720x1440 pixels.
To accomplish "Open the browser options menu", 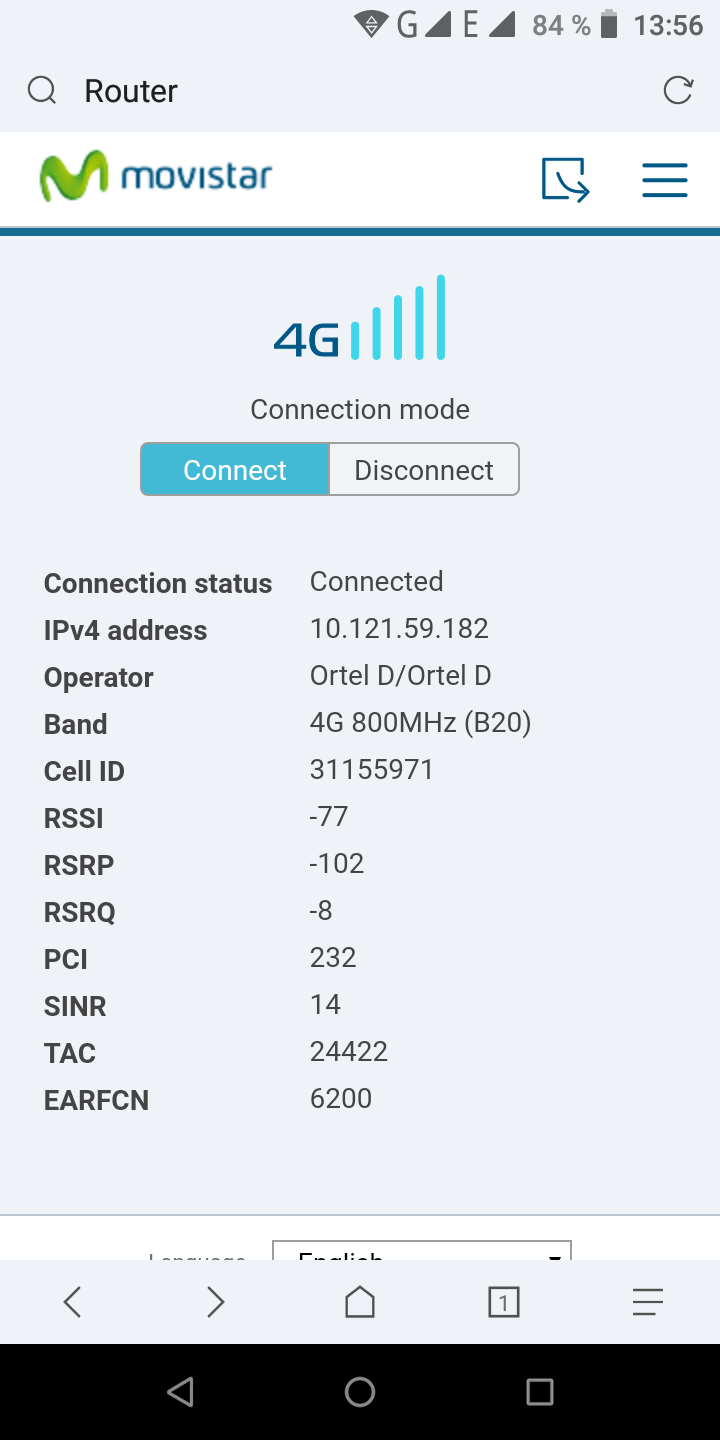I will pos(648,1302).
